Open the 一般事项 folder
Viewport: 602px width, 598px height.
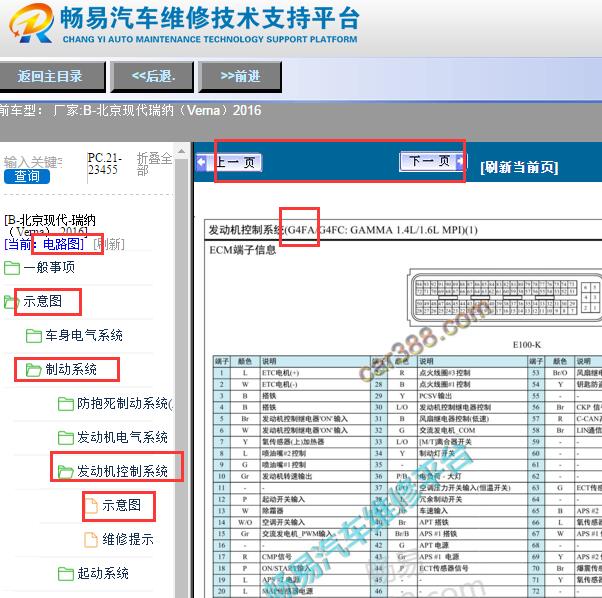[x=49, y=267]
